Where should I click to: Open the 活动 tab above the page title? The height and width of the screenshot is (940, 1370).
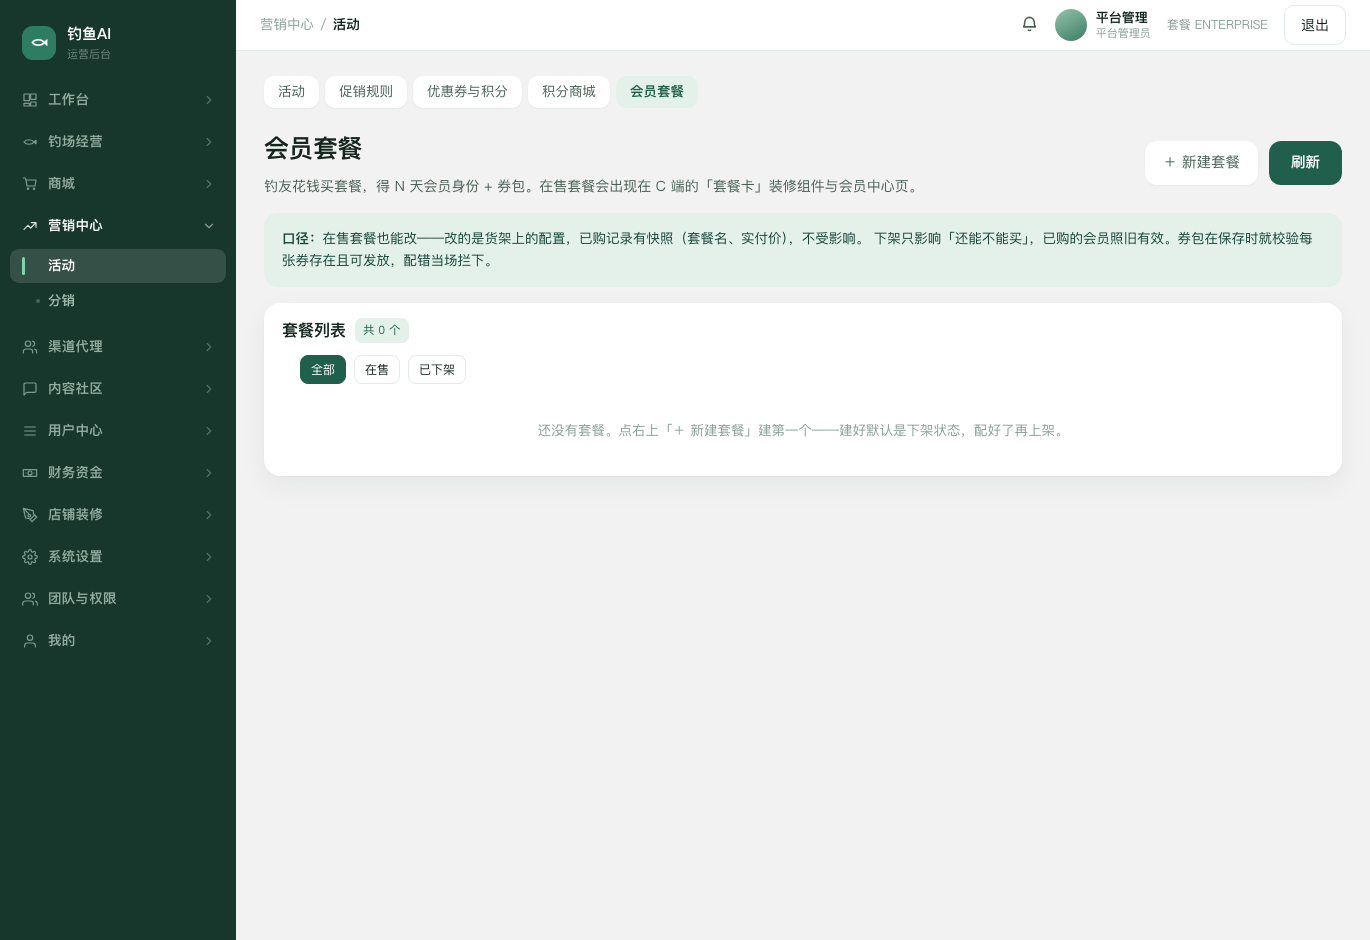click(292, 92)
